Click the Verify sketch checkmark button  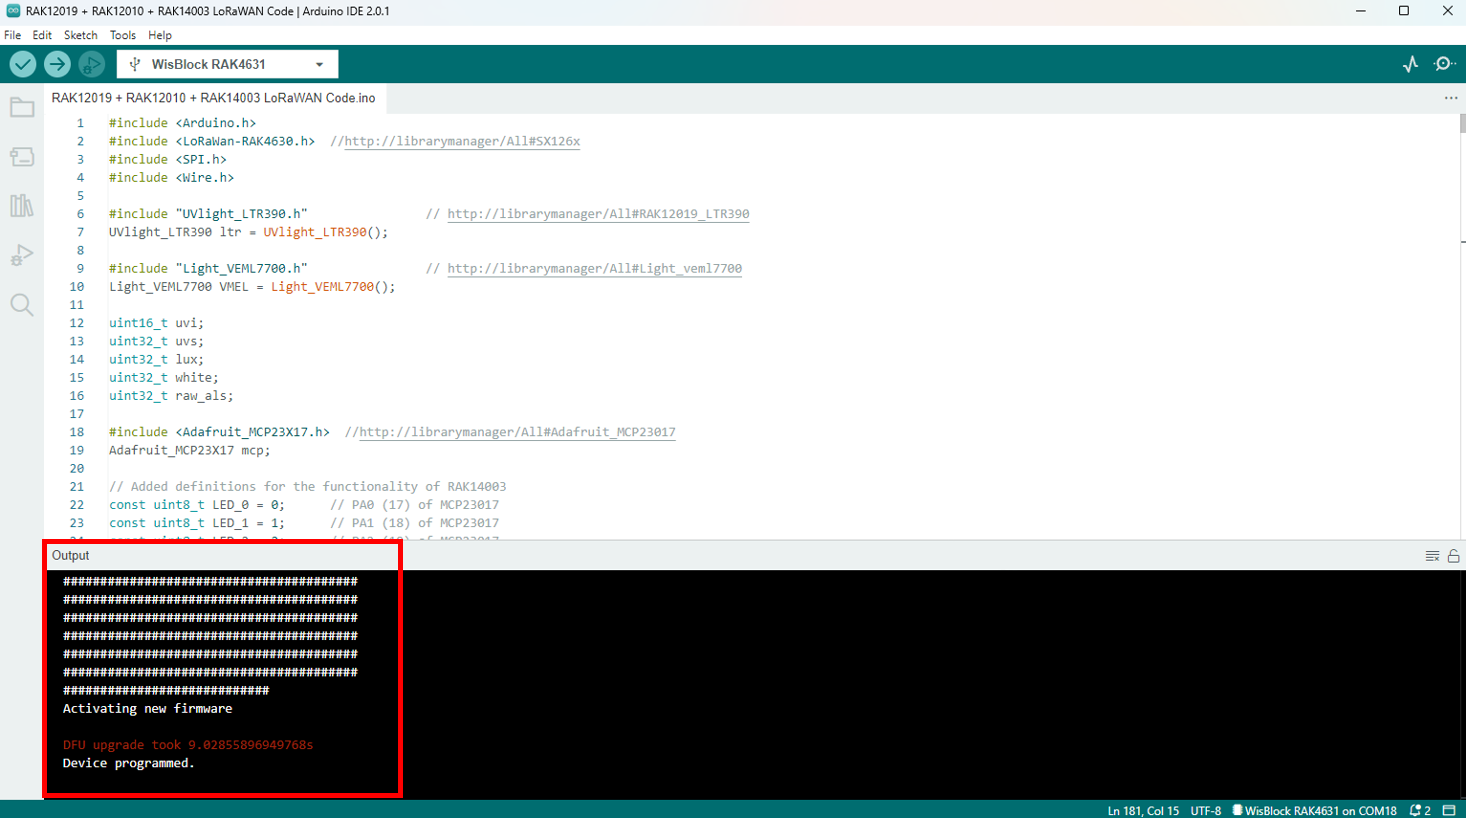pyautogui.click(x=23, y=64)
